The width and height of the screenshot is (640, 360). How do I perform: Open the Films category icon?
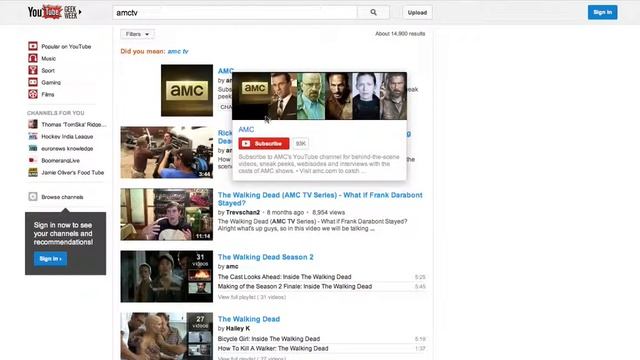click(33, 94)
